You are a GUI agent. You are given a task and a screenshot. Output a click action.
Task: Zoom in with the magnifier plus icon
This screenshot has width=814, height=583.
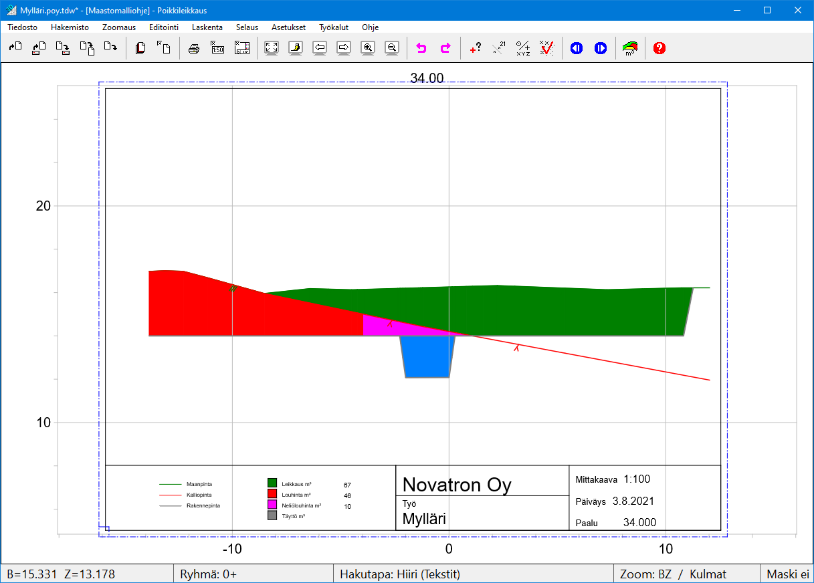[368, 48]
